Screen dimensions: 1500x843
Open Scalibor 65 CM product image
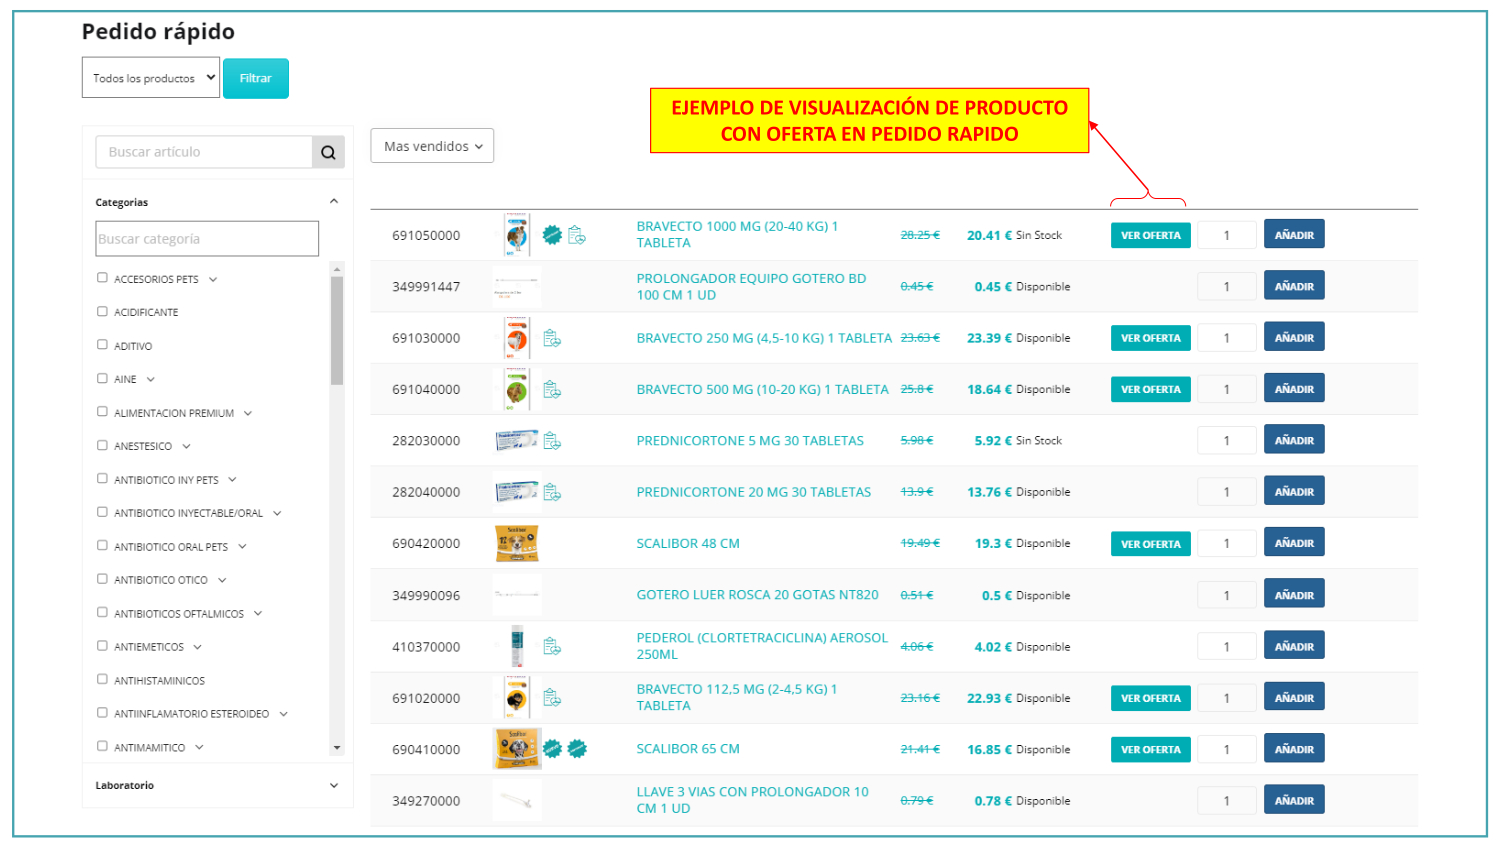pos(517,749)
